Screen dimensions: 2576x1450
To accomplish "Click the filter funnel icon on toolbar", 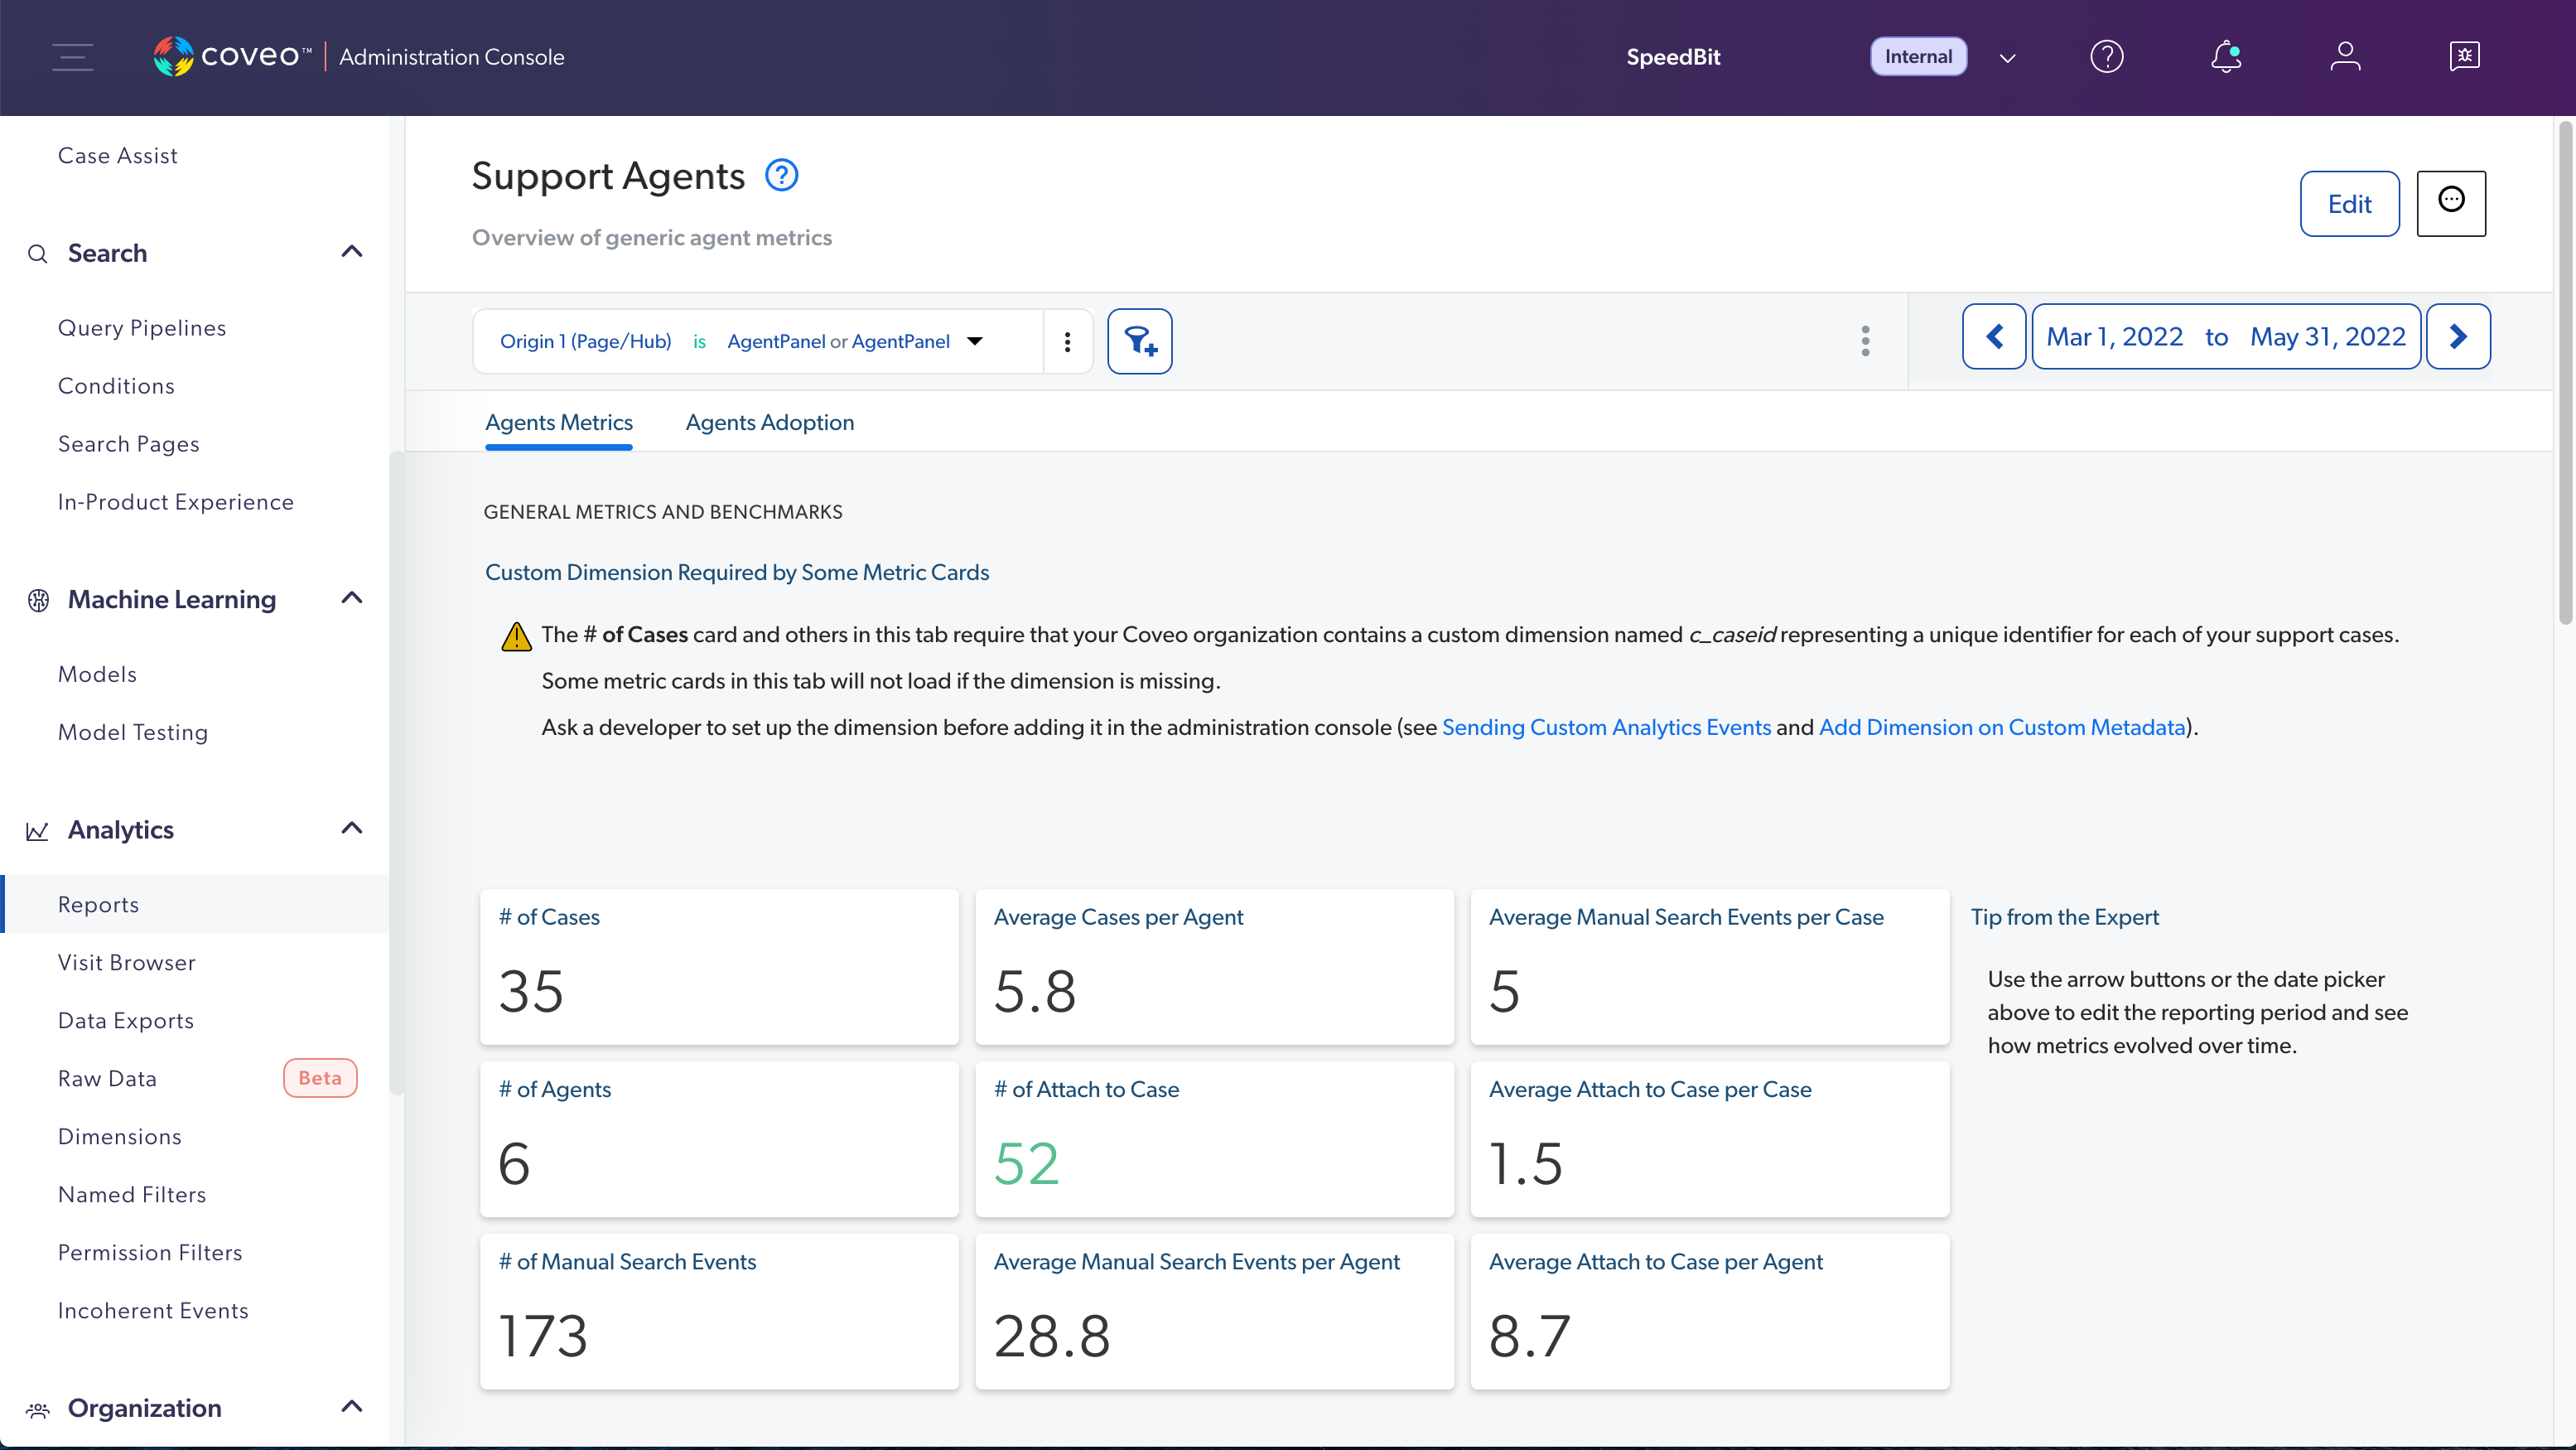I will point(1141,340).
